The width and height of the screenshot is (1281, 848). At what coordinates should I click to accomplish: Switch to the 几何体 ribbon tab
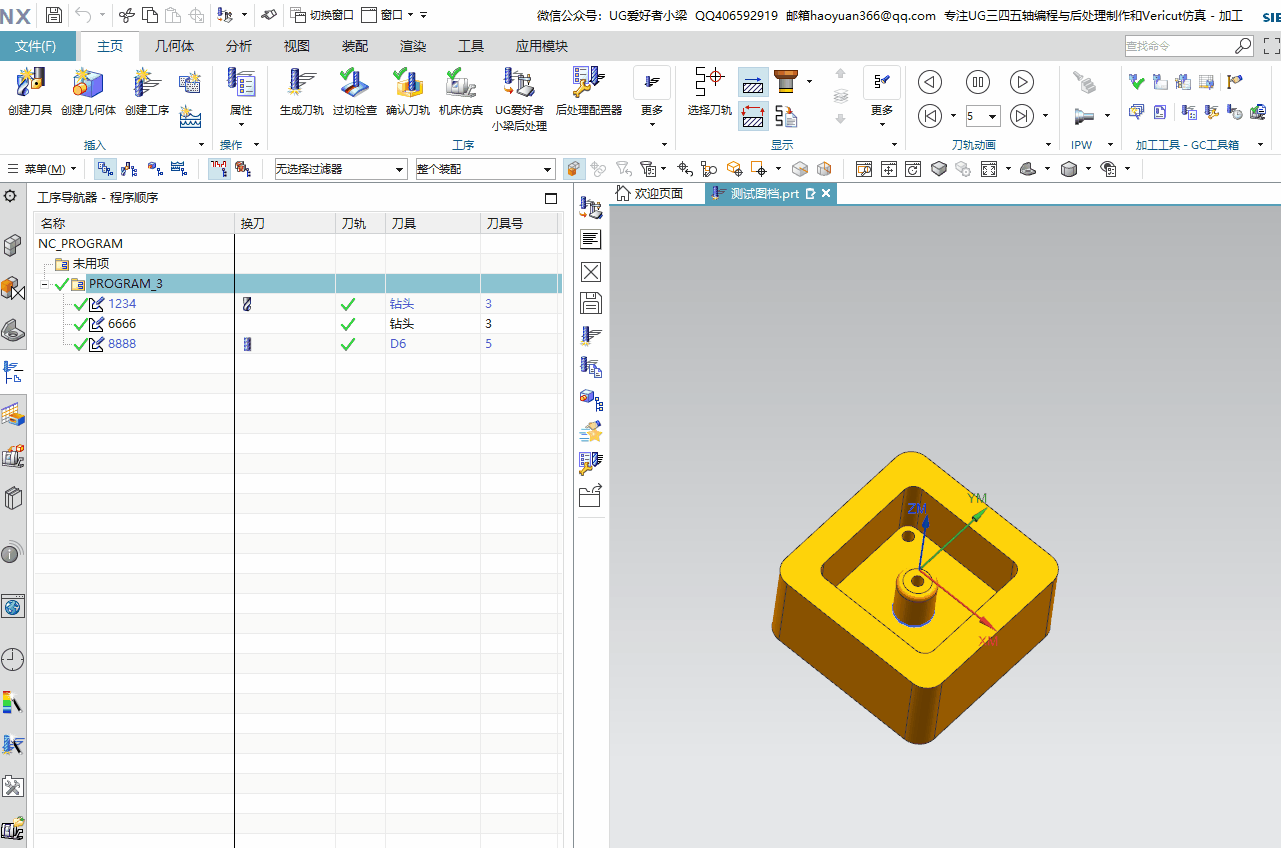click(x=174, y=46)
